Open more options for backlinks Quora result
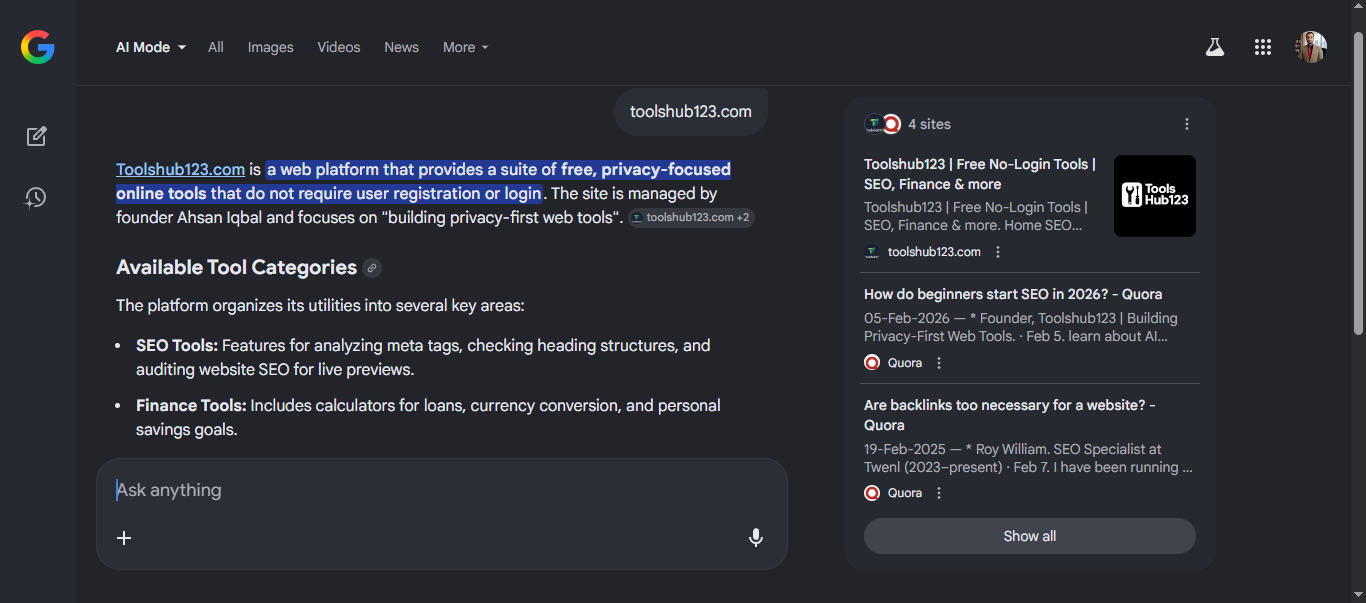Screen dimensions: 1366x603 (x=939, y=493)
